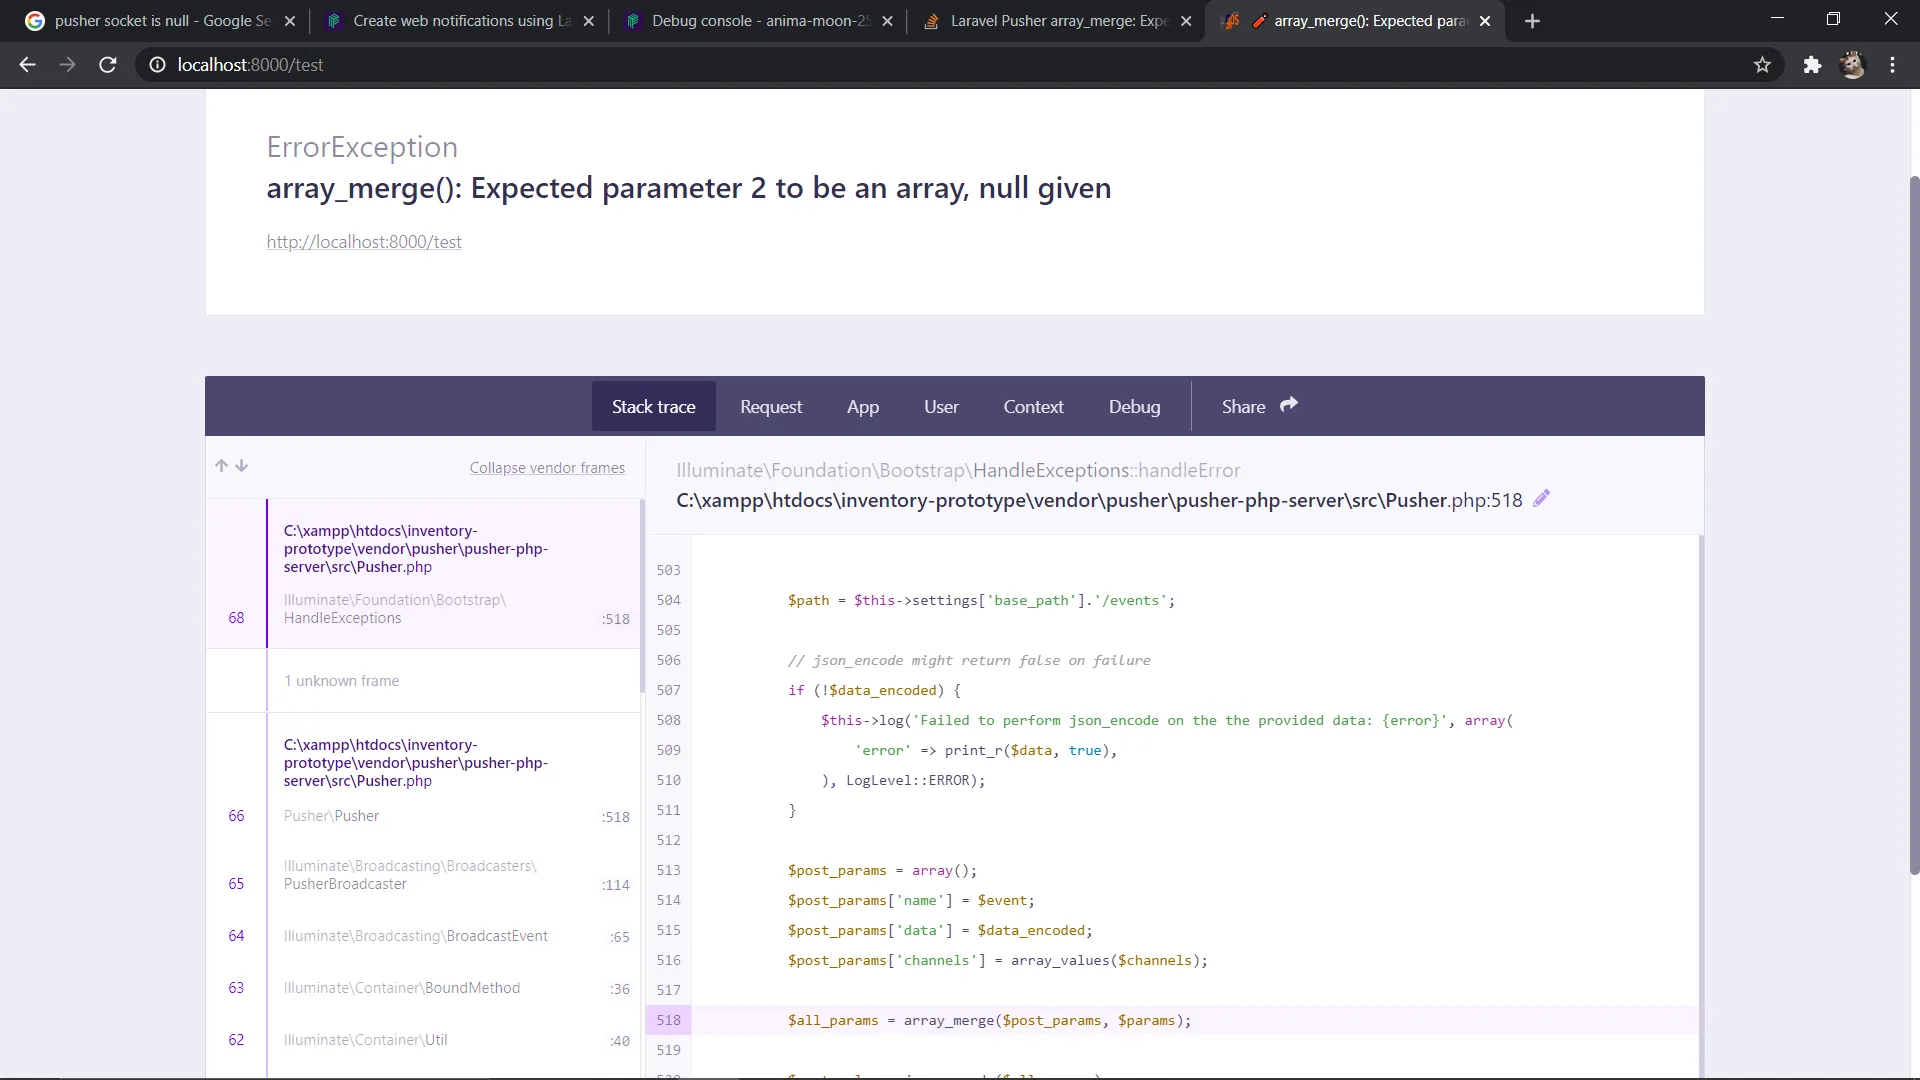Screen dimensions: 1920x1080
Task: Switch to the Request tab
Action: point(770,407)
